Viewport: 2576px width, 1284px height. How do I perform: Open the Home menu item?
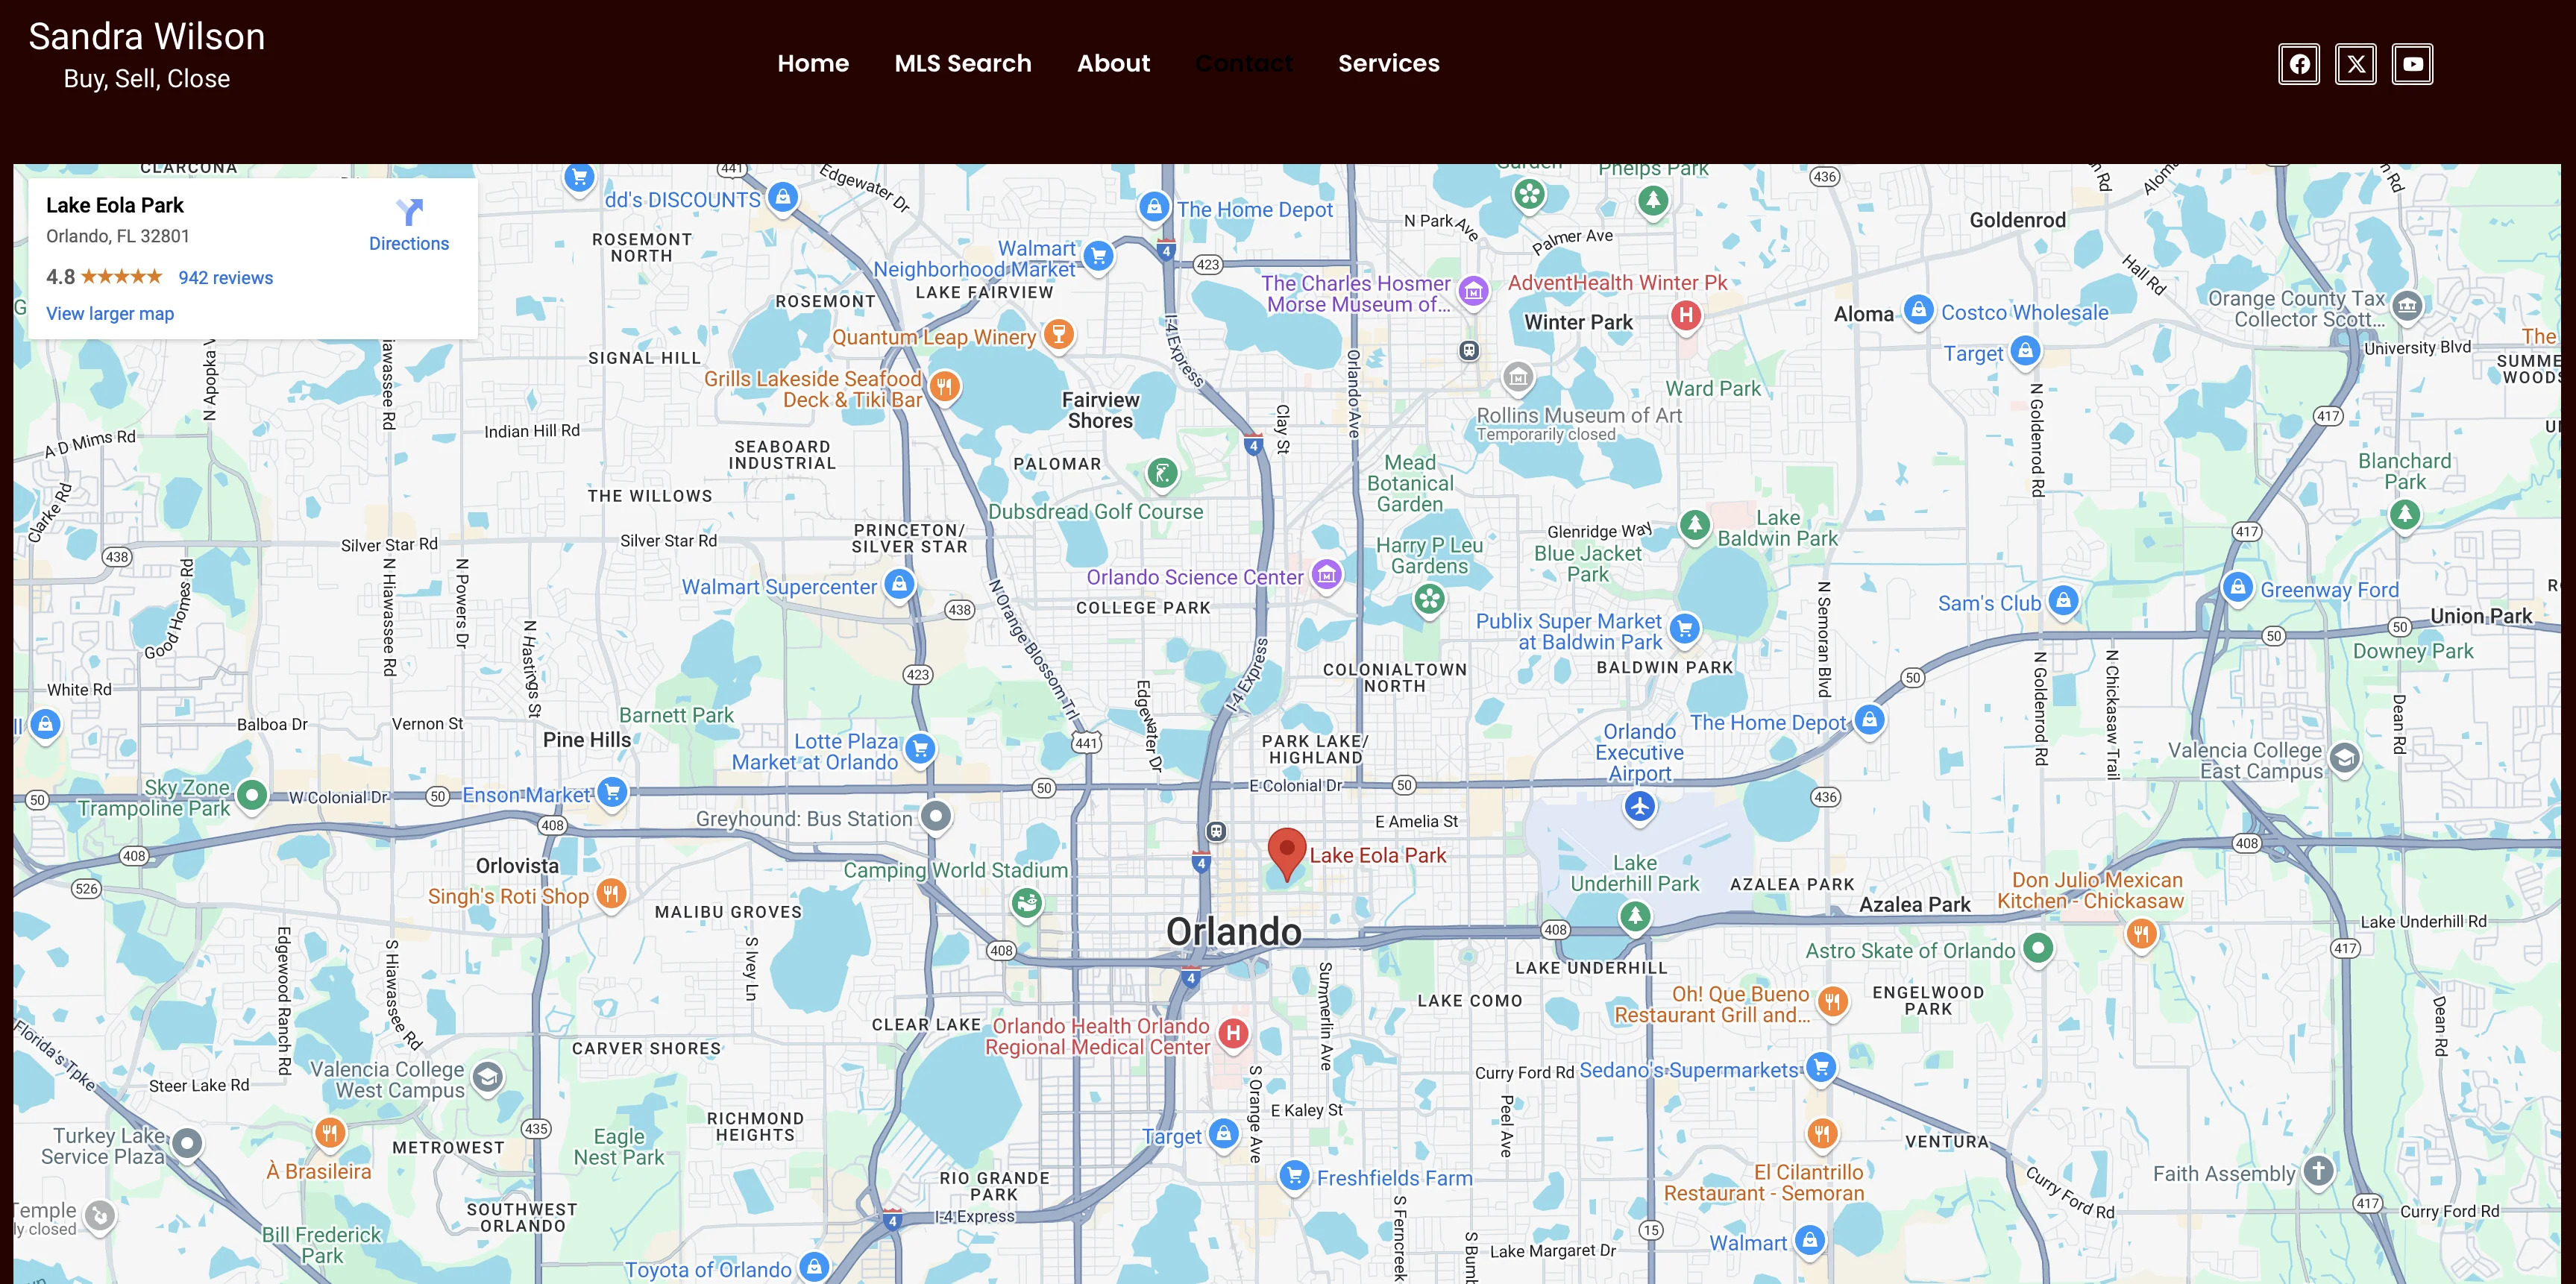[x=813, y=63]
